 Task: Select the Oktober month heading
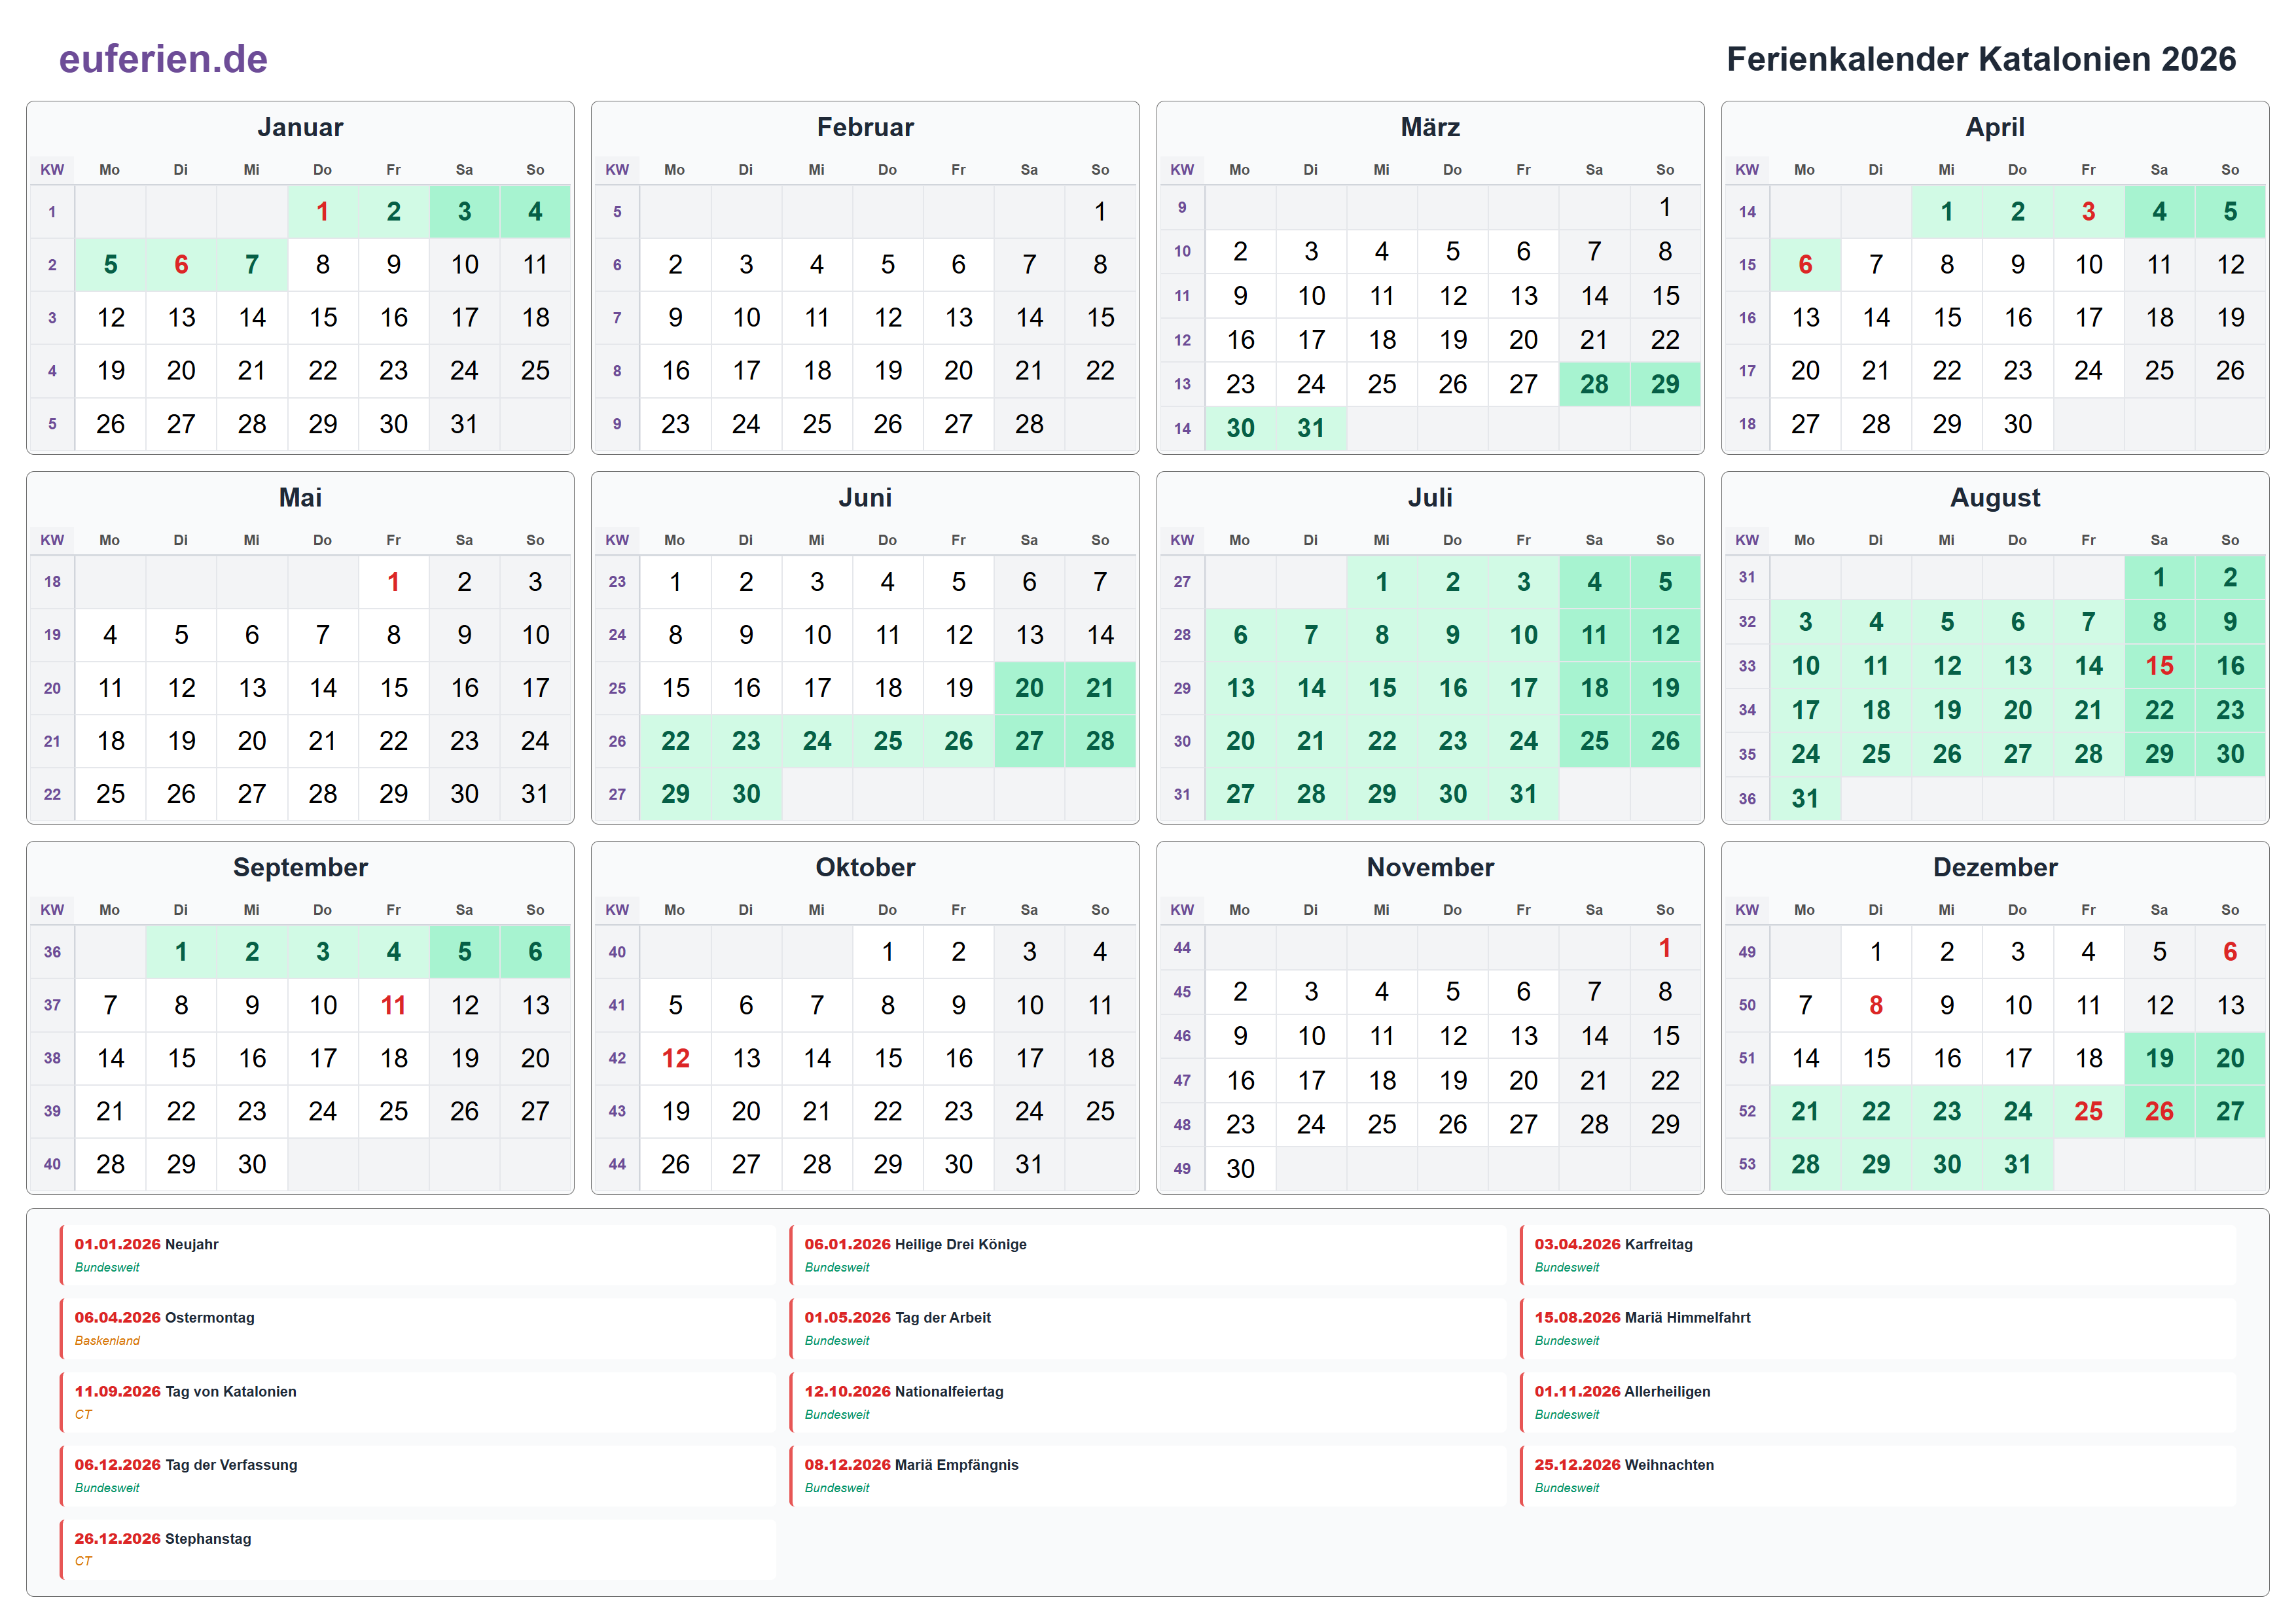(865, 867)
